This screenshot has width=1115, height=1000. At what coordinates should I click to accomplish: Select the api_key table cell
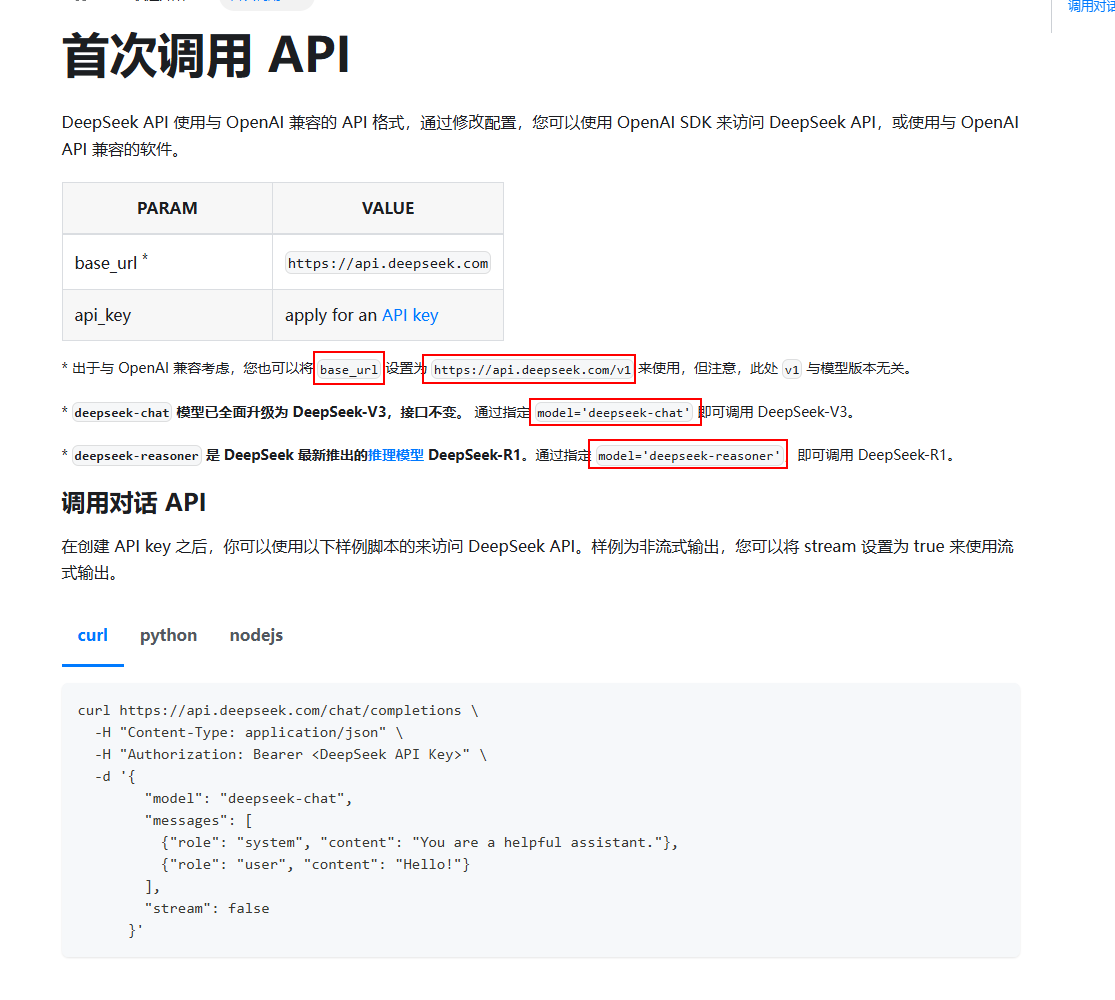[167, 315]
